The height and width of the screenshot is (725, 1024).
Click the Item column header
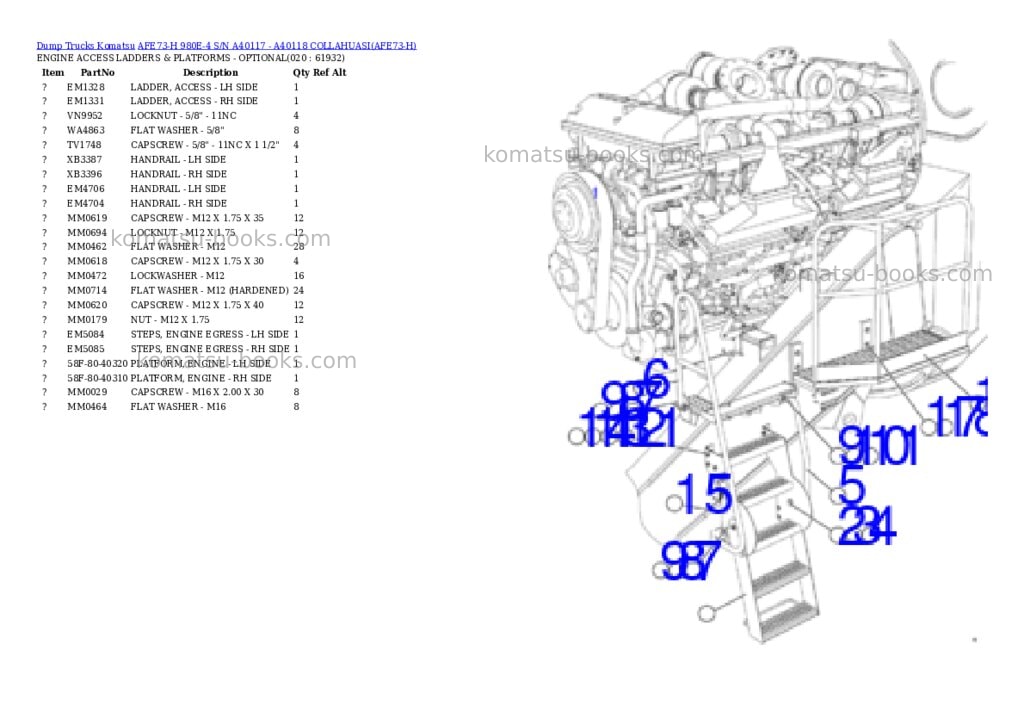coord(53,72)
